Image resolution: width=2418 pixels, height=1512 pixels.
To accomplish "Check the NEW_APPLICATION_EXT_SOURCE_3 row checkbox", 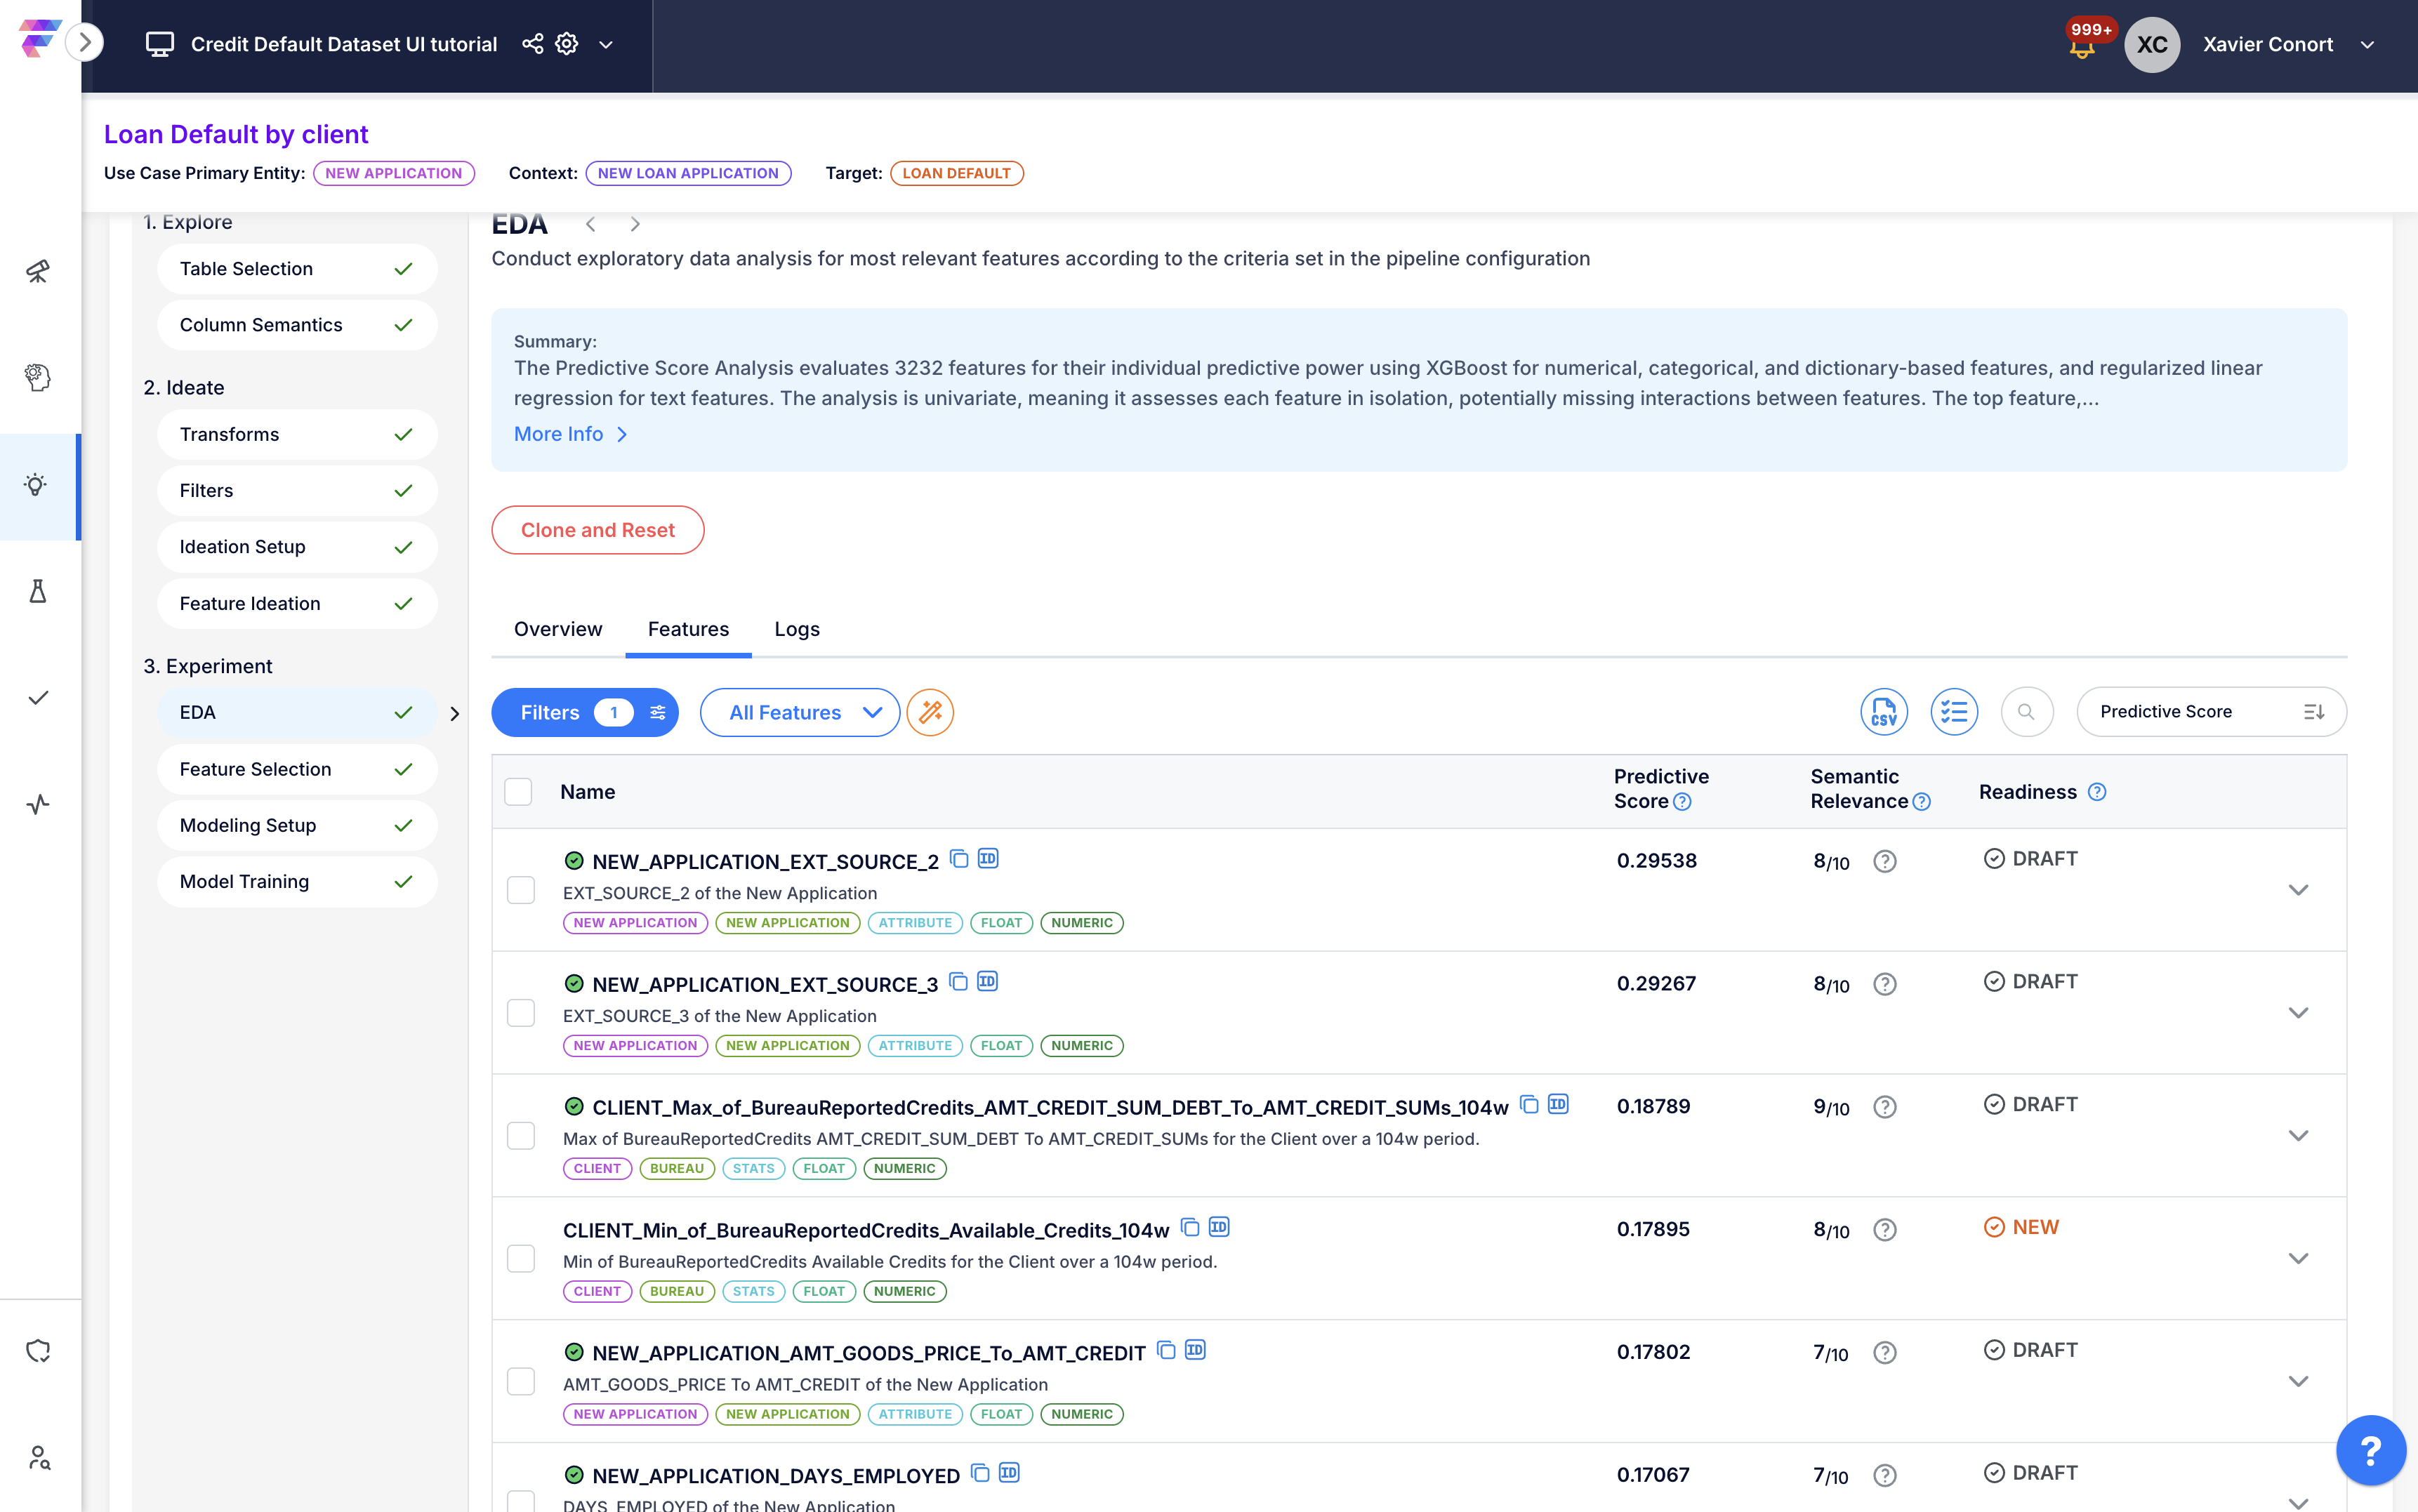I will tap(521, 1013).
